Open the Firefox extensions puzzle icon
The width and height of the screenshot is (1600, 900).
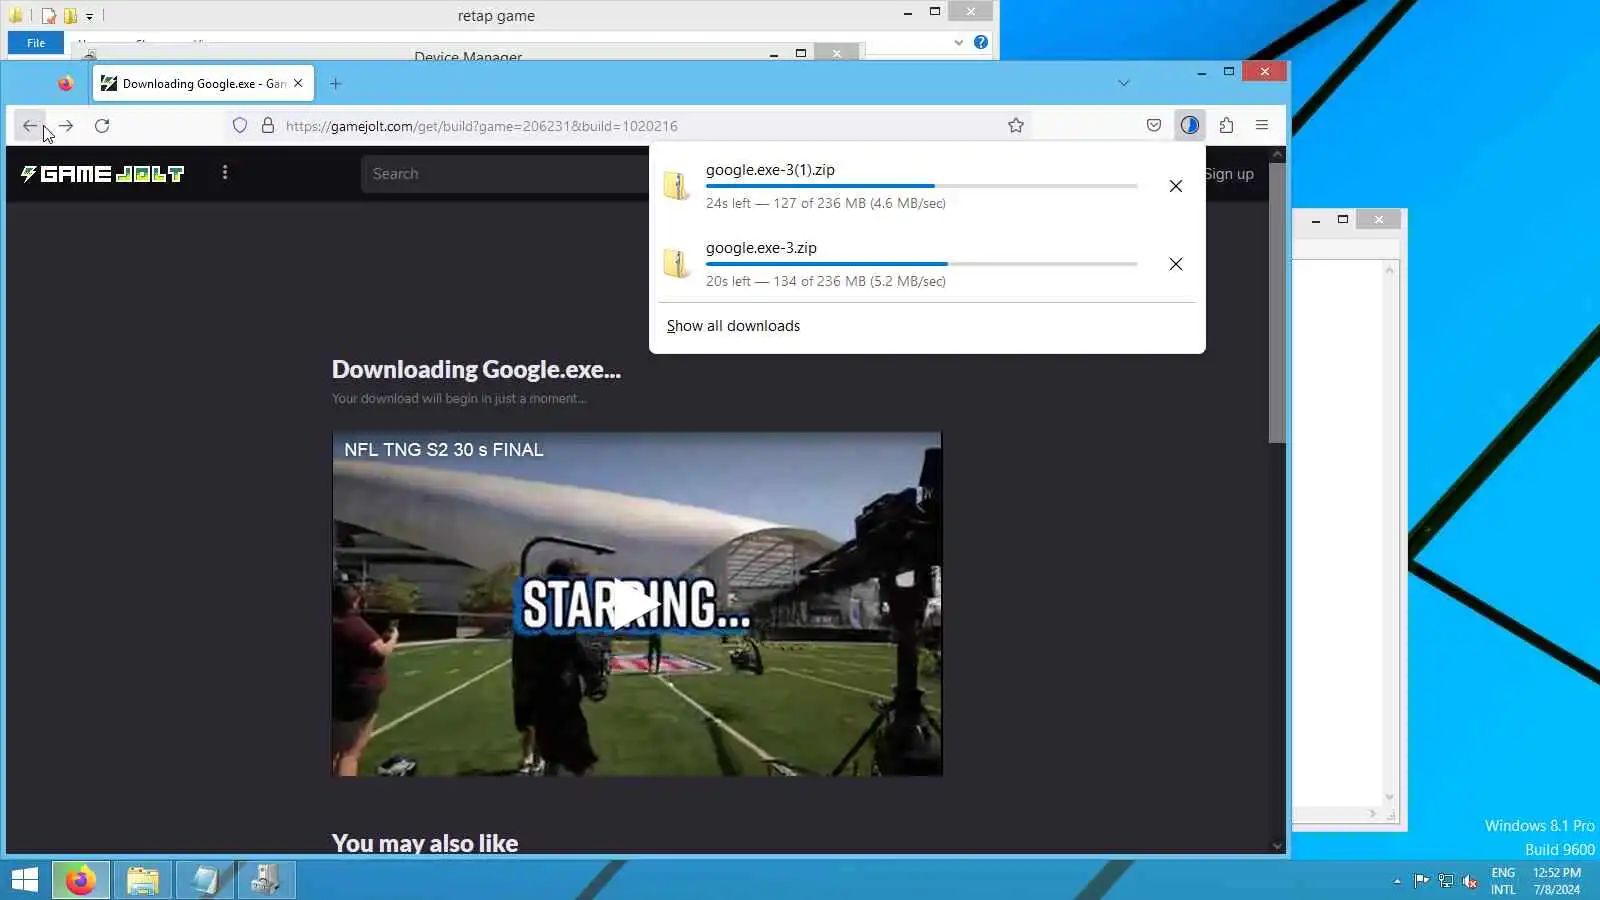click(1226, 126)
